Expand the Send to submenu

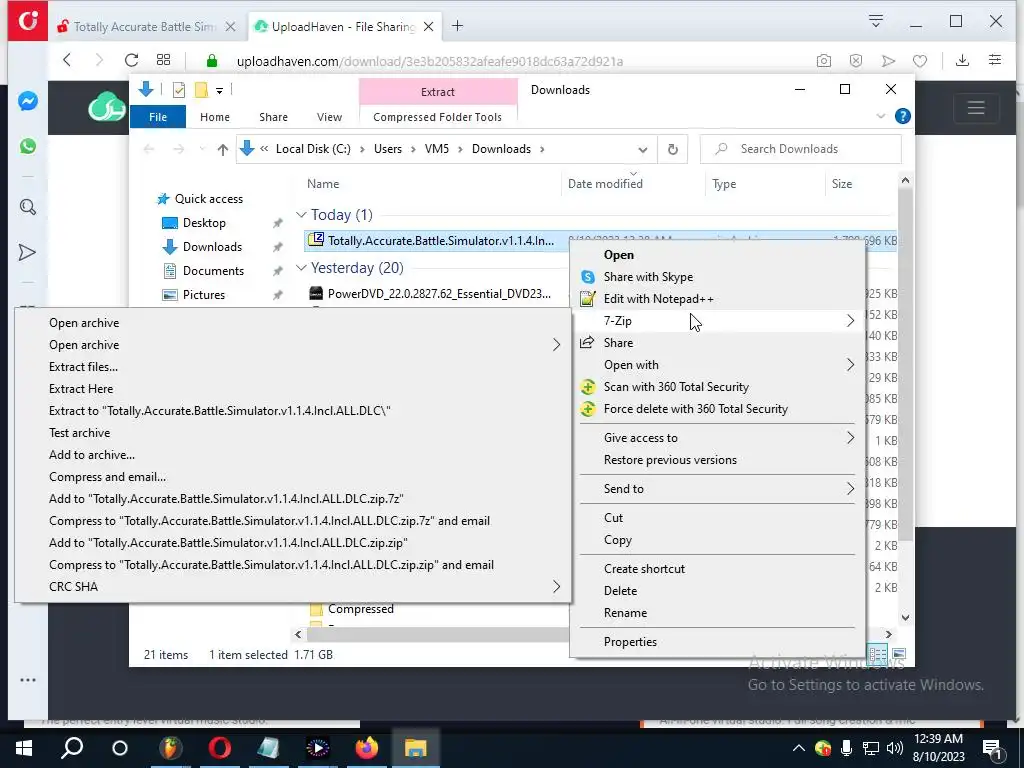[716, 489]
